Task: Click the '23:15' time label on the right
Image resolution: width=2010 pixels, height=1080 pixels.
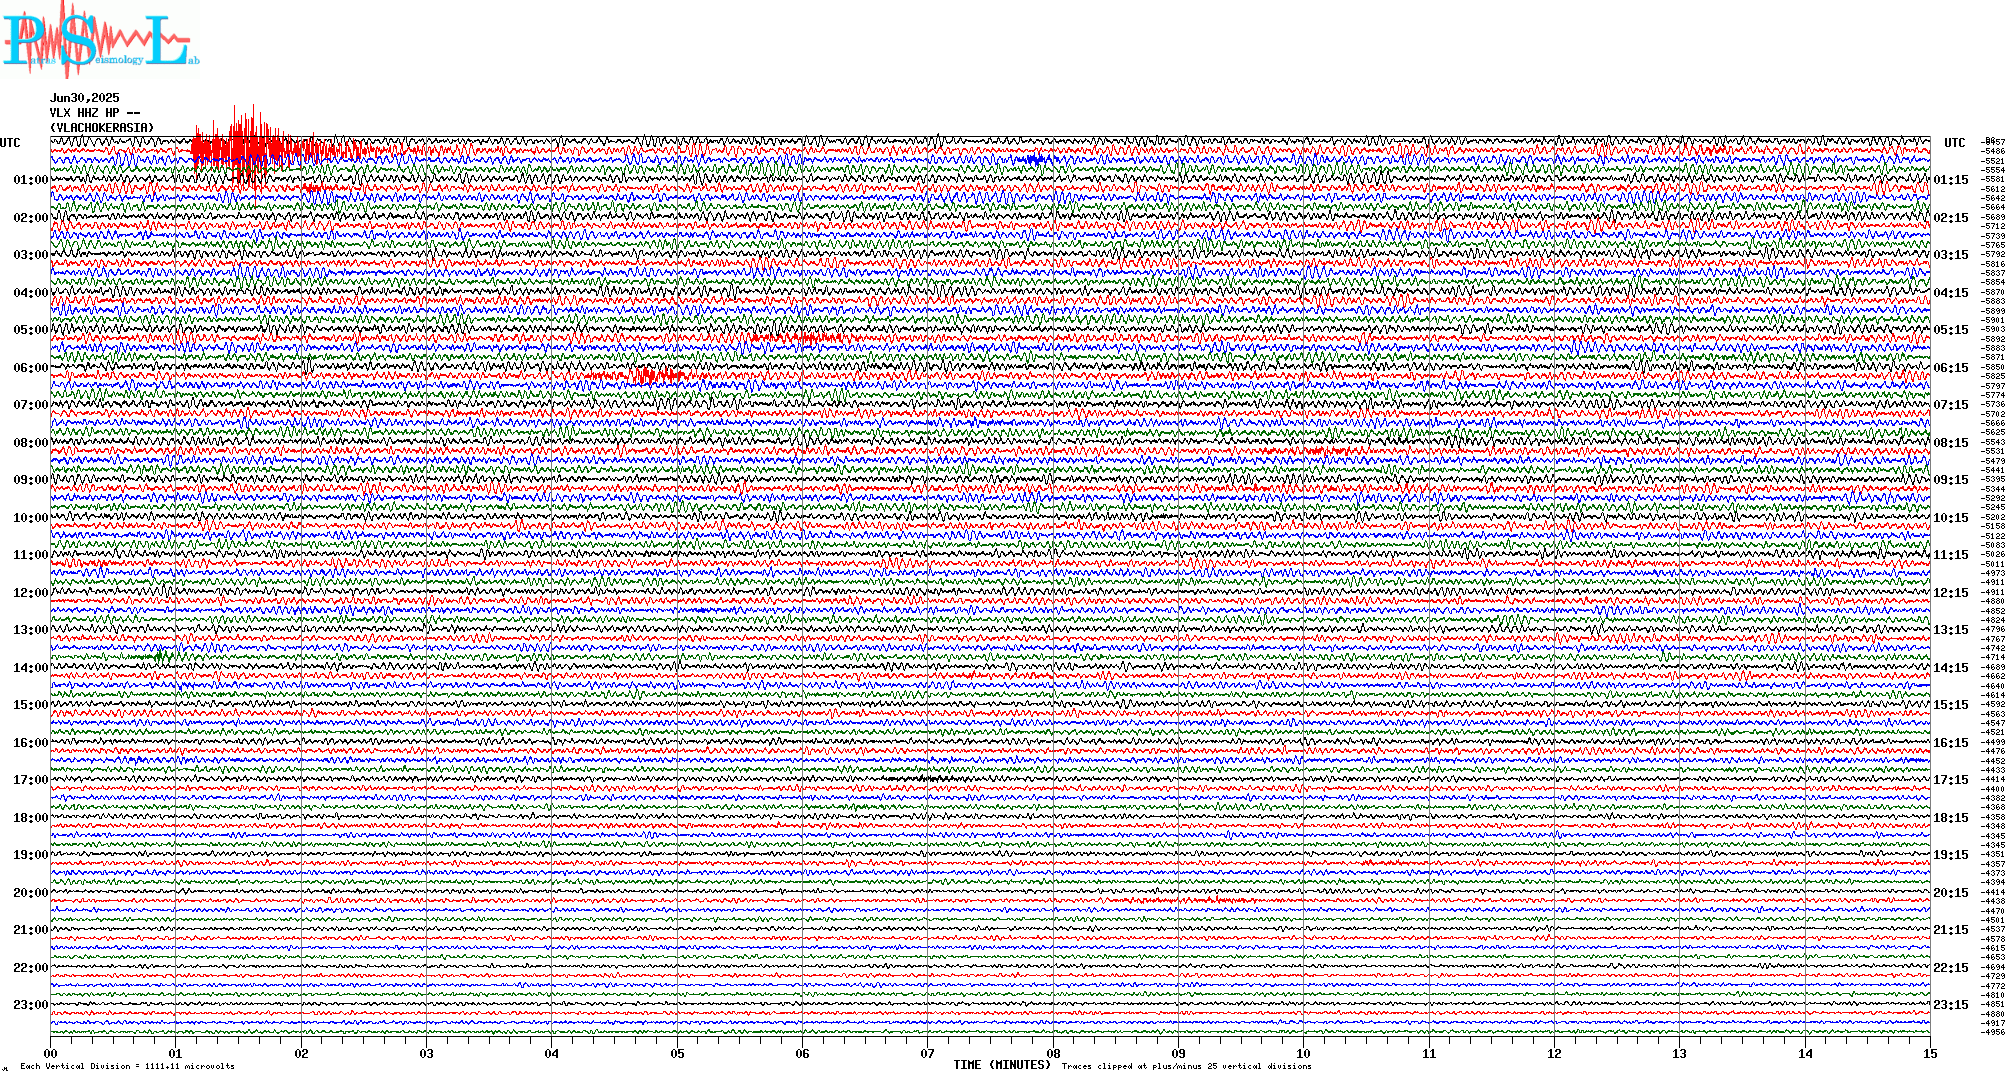Action: pos(1951,1005)
